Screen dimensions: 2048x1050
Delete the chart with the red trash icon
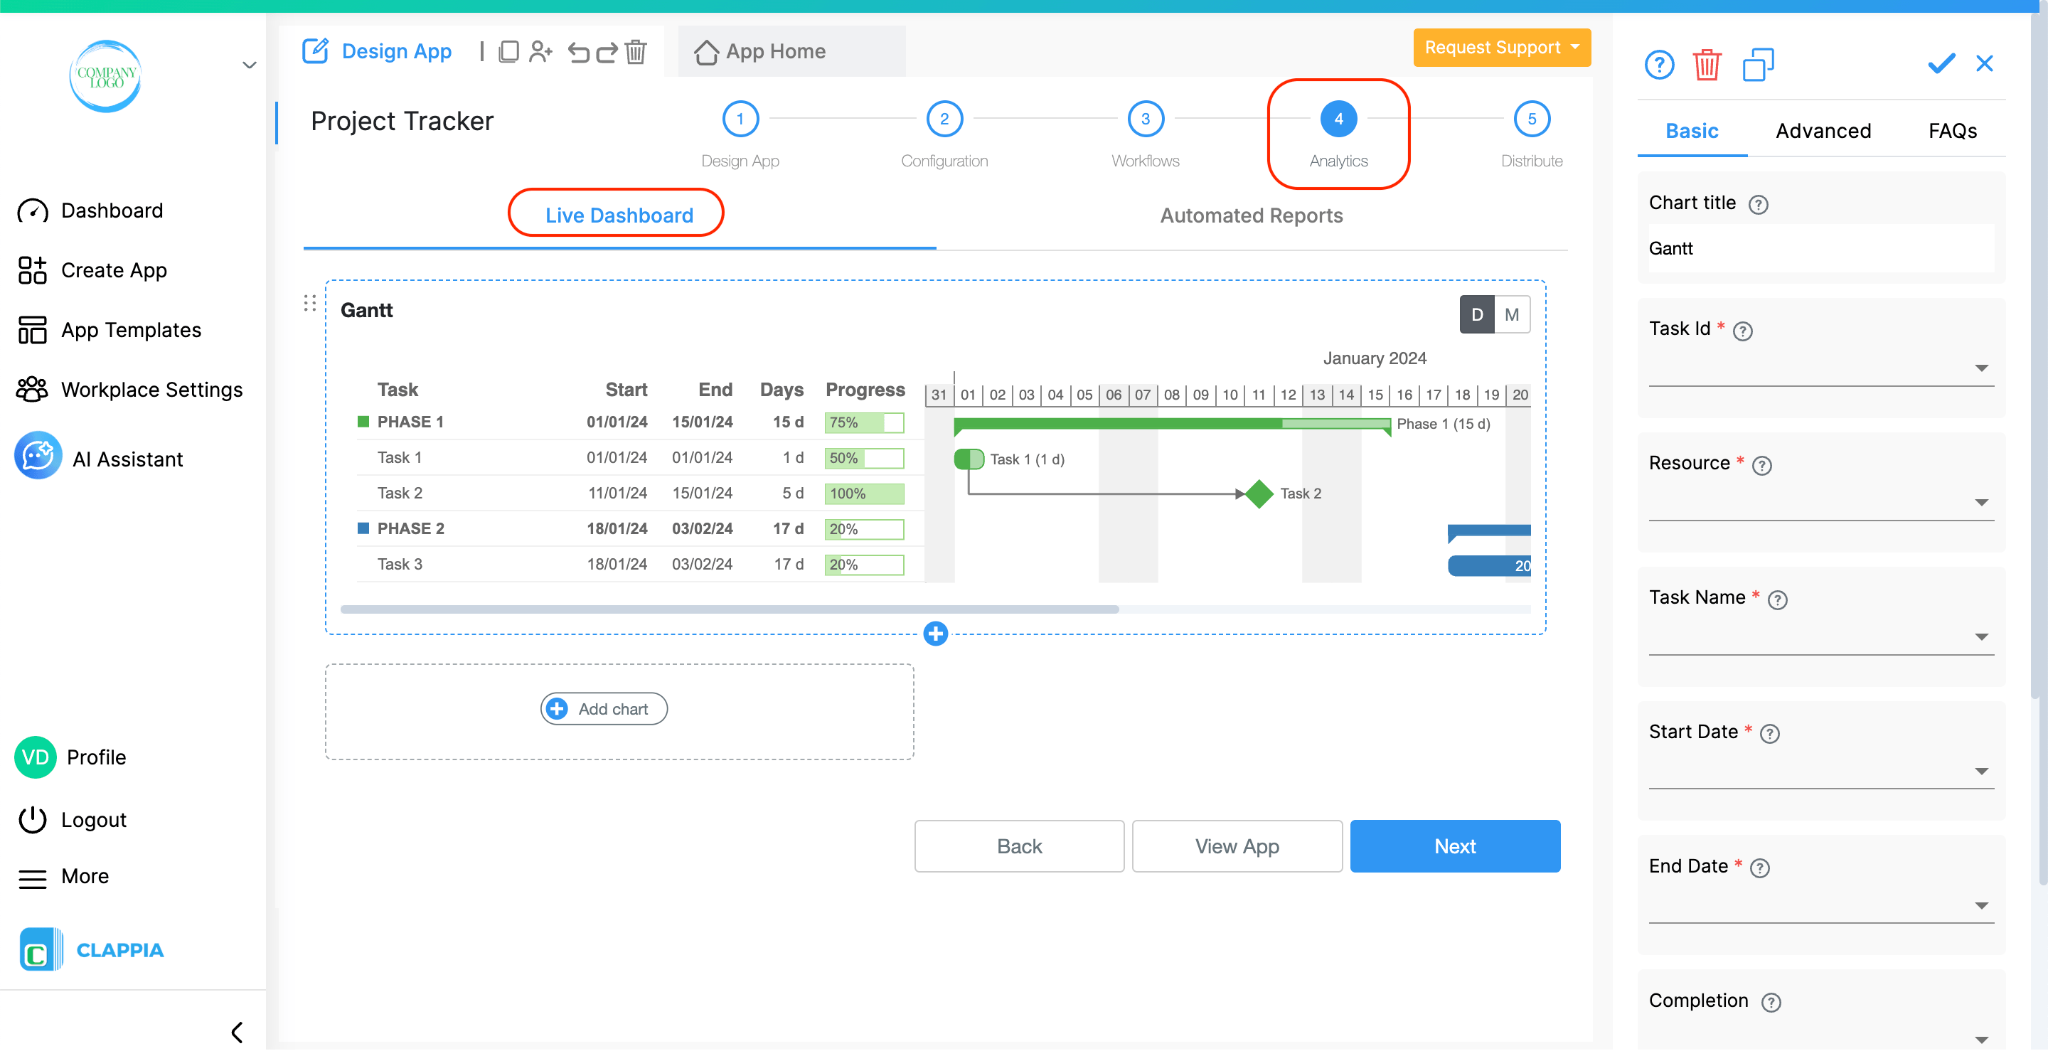click(x=1707, y=65)
